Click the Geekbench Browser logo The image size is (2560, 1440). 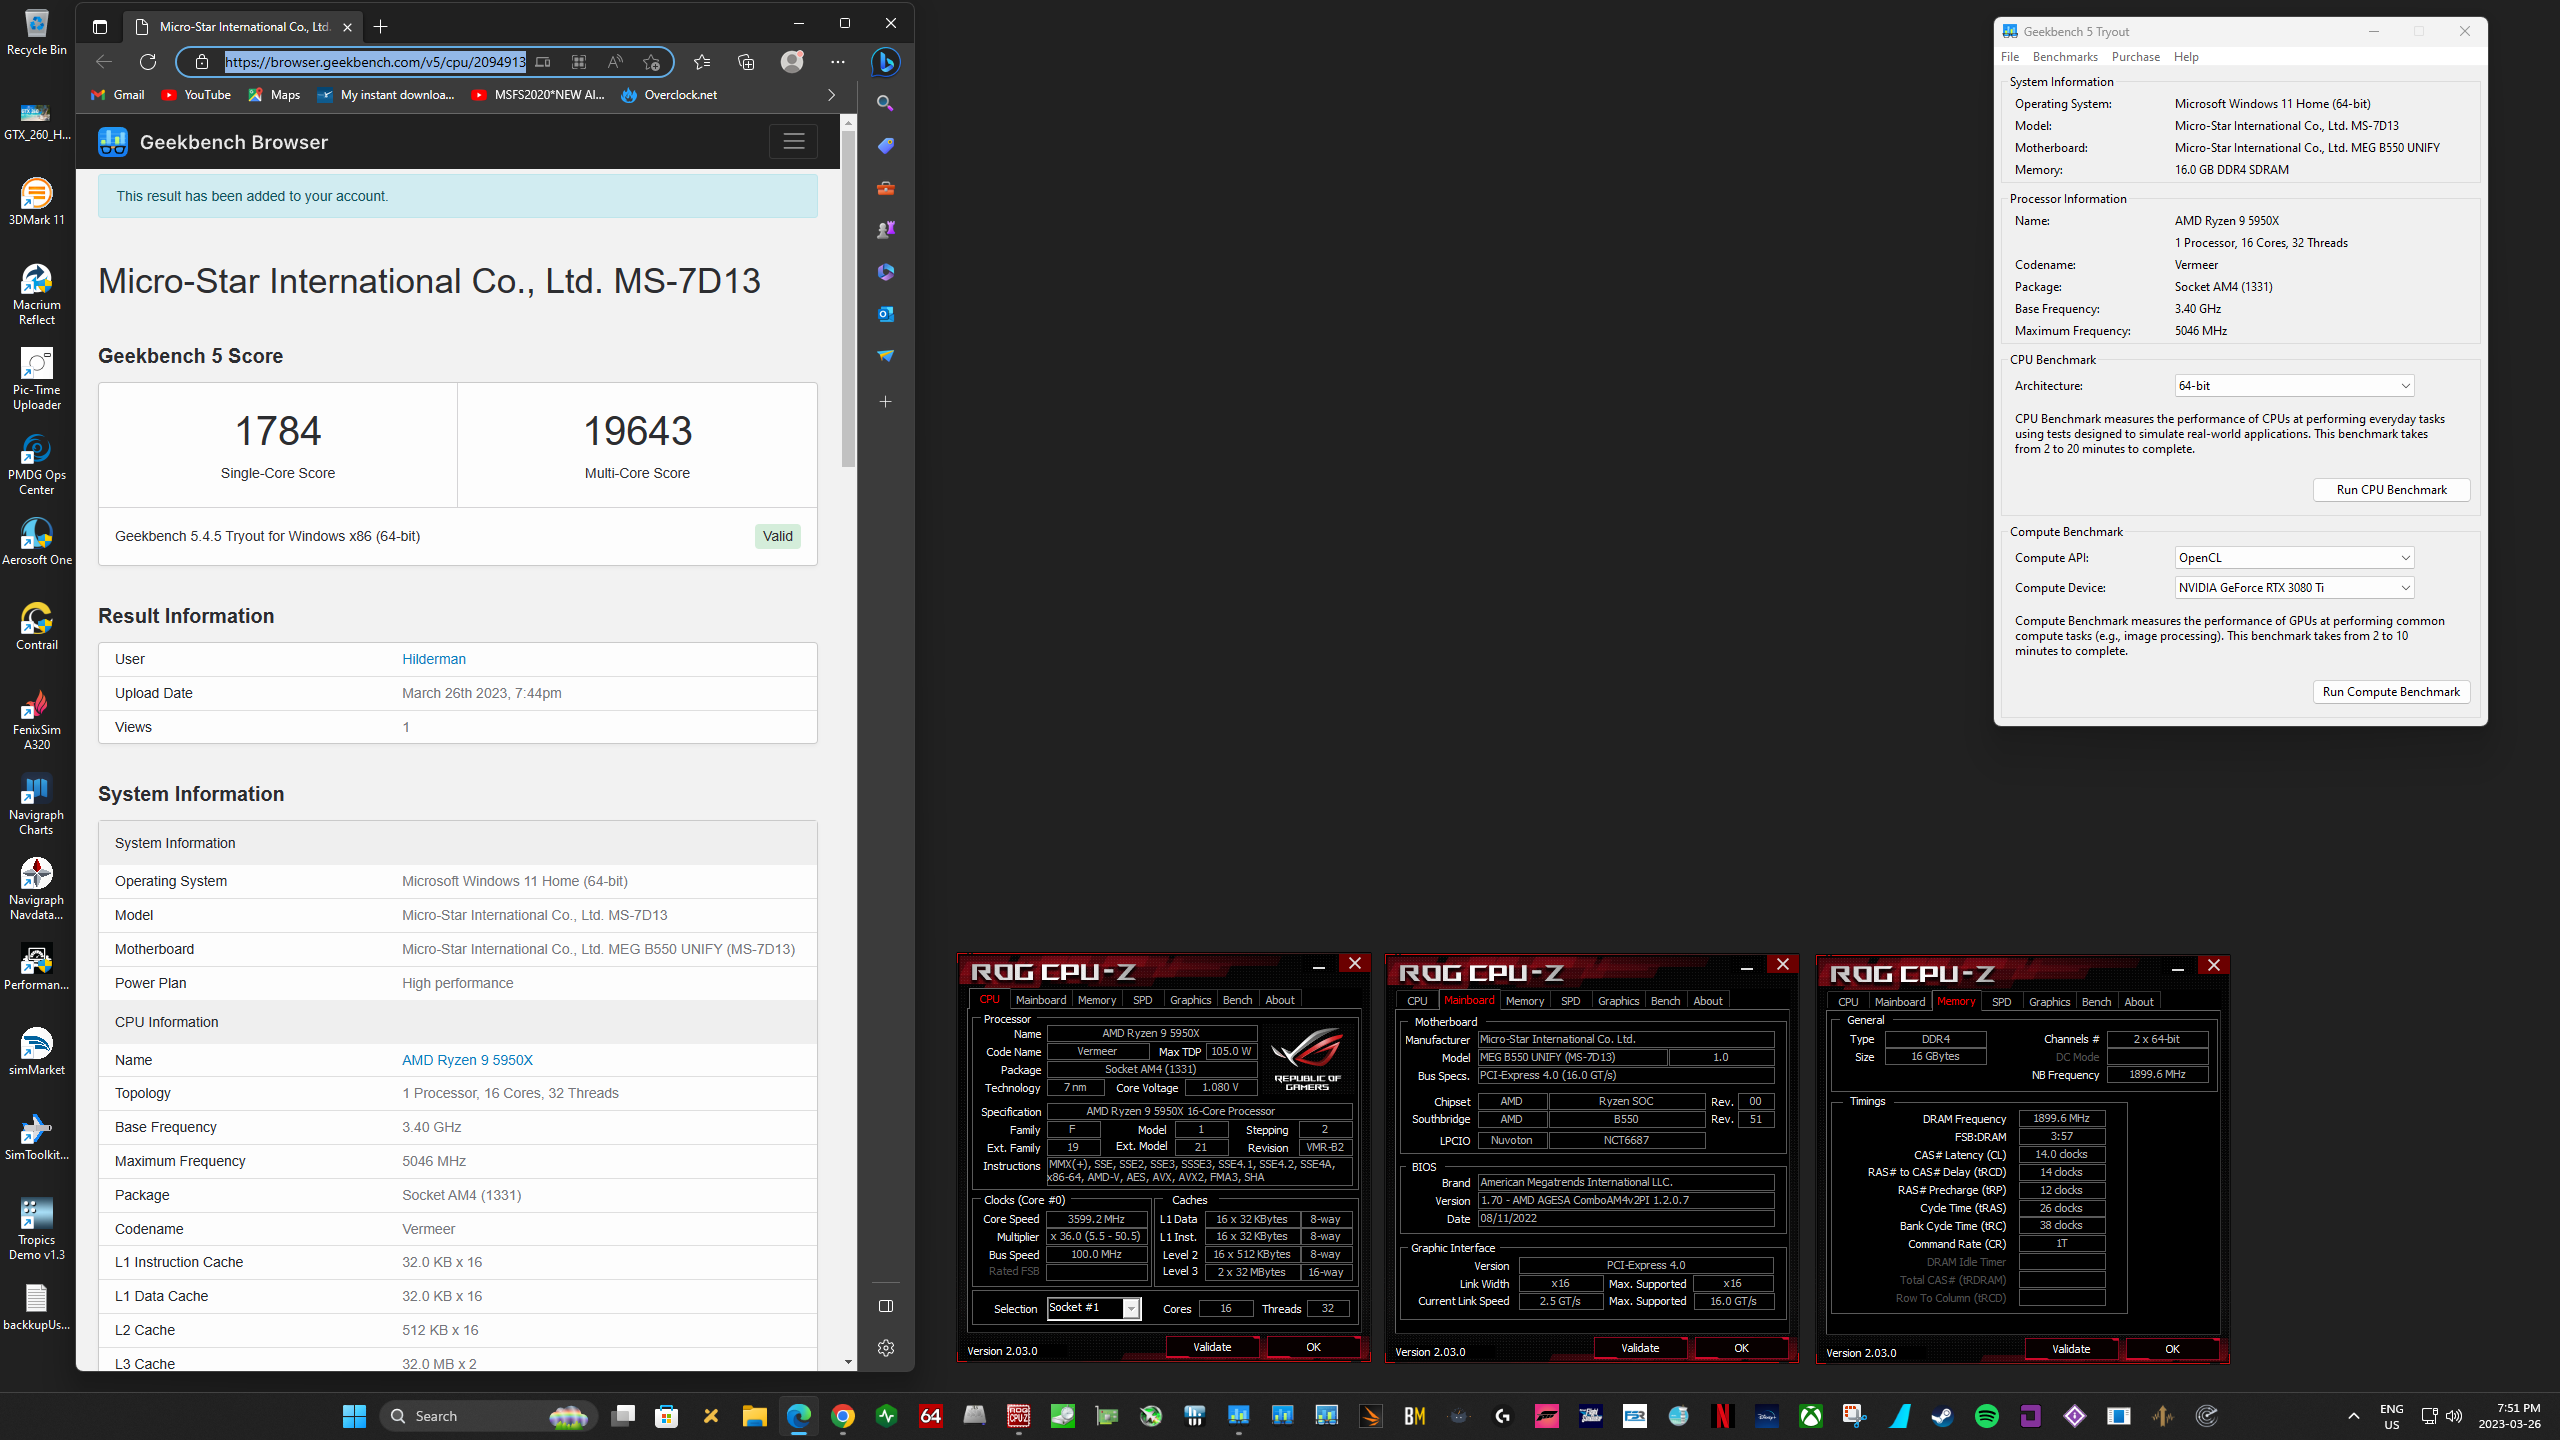click(x=213, y=142)
